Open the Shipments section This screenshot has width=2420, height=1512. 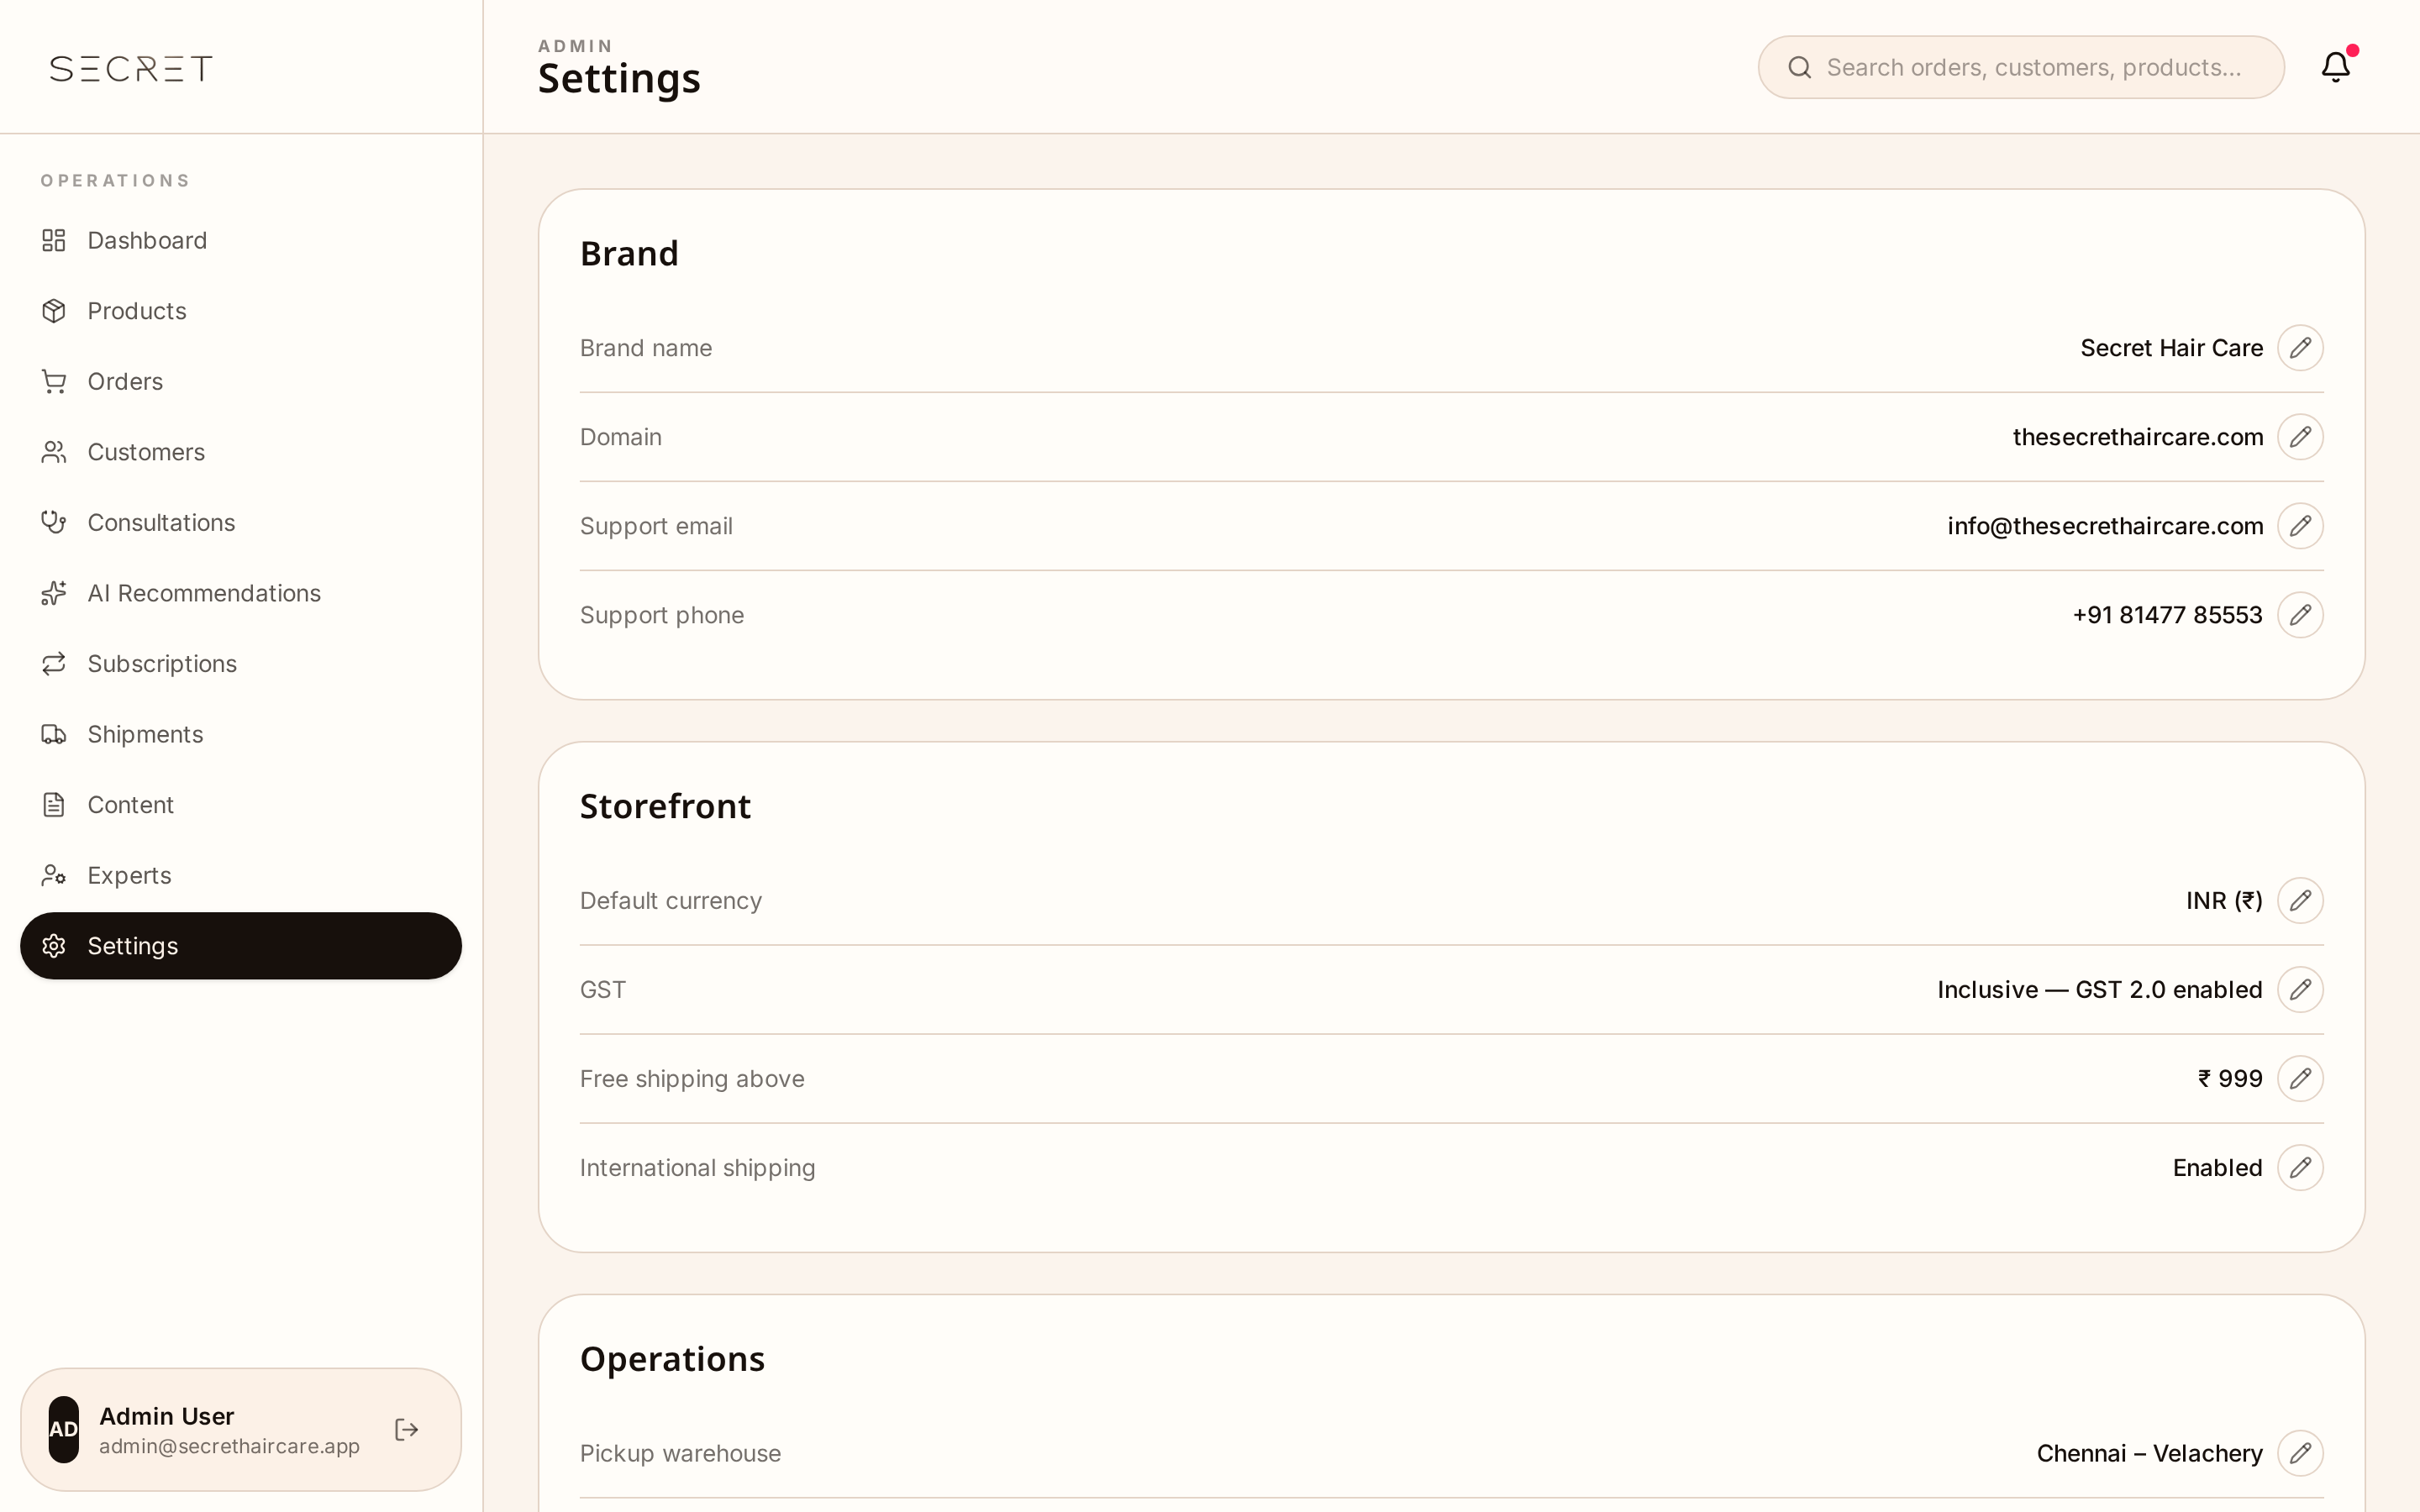(241, 734)
